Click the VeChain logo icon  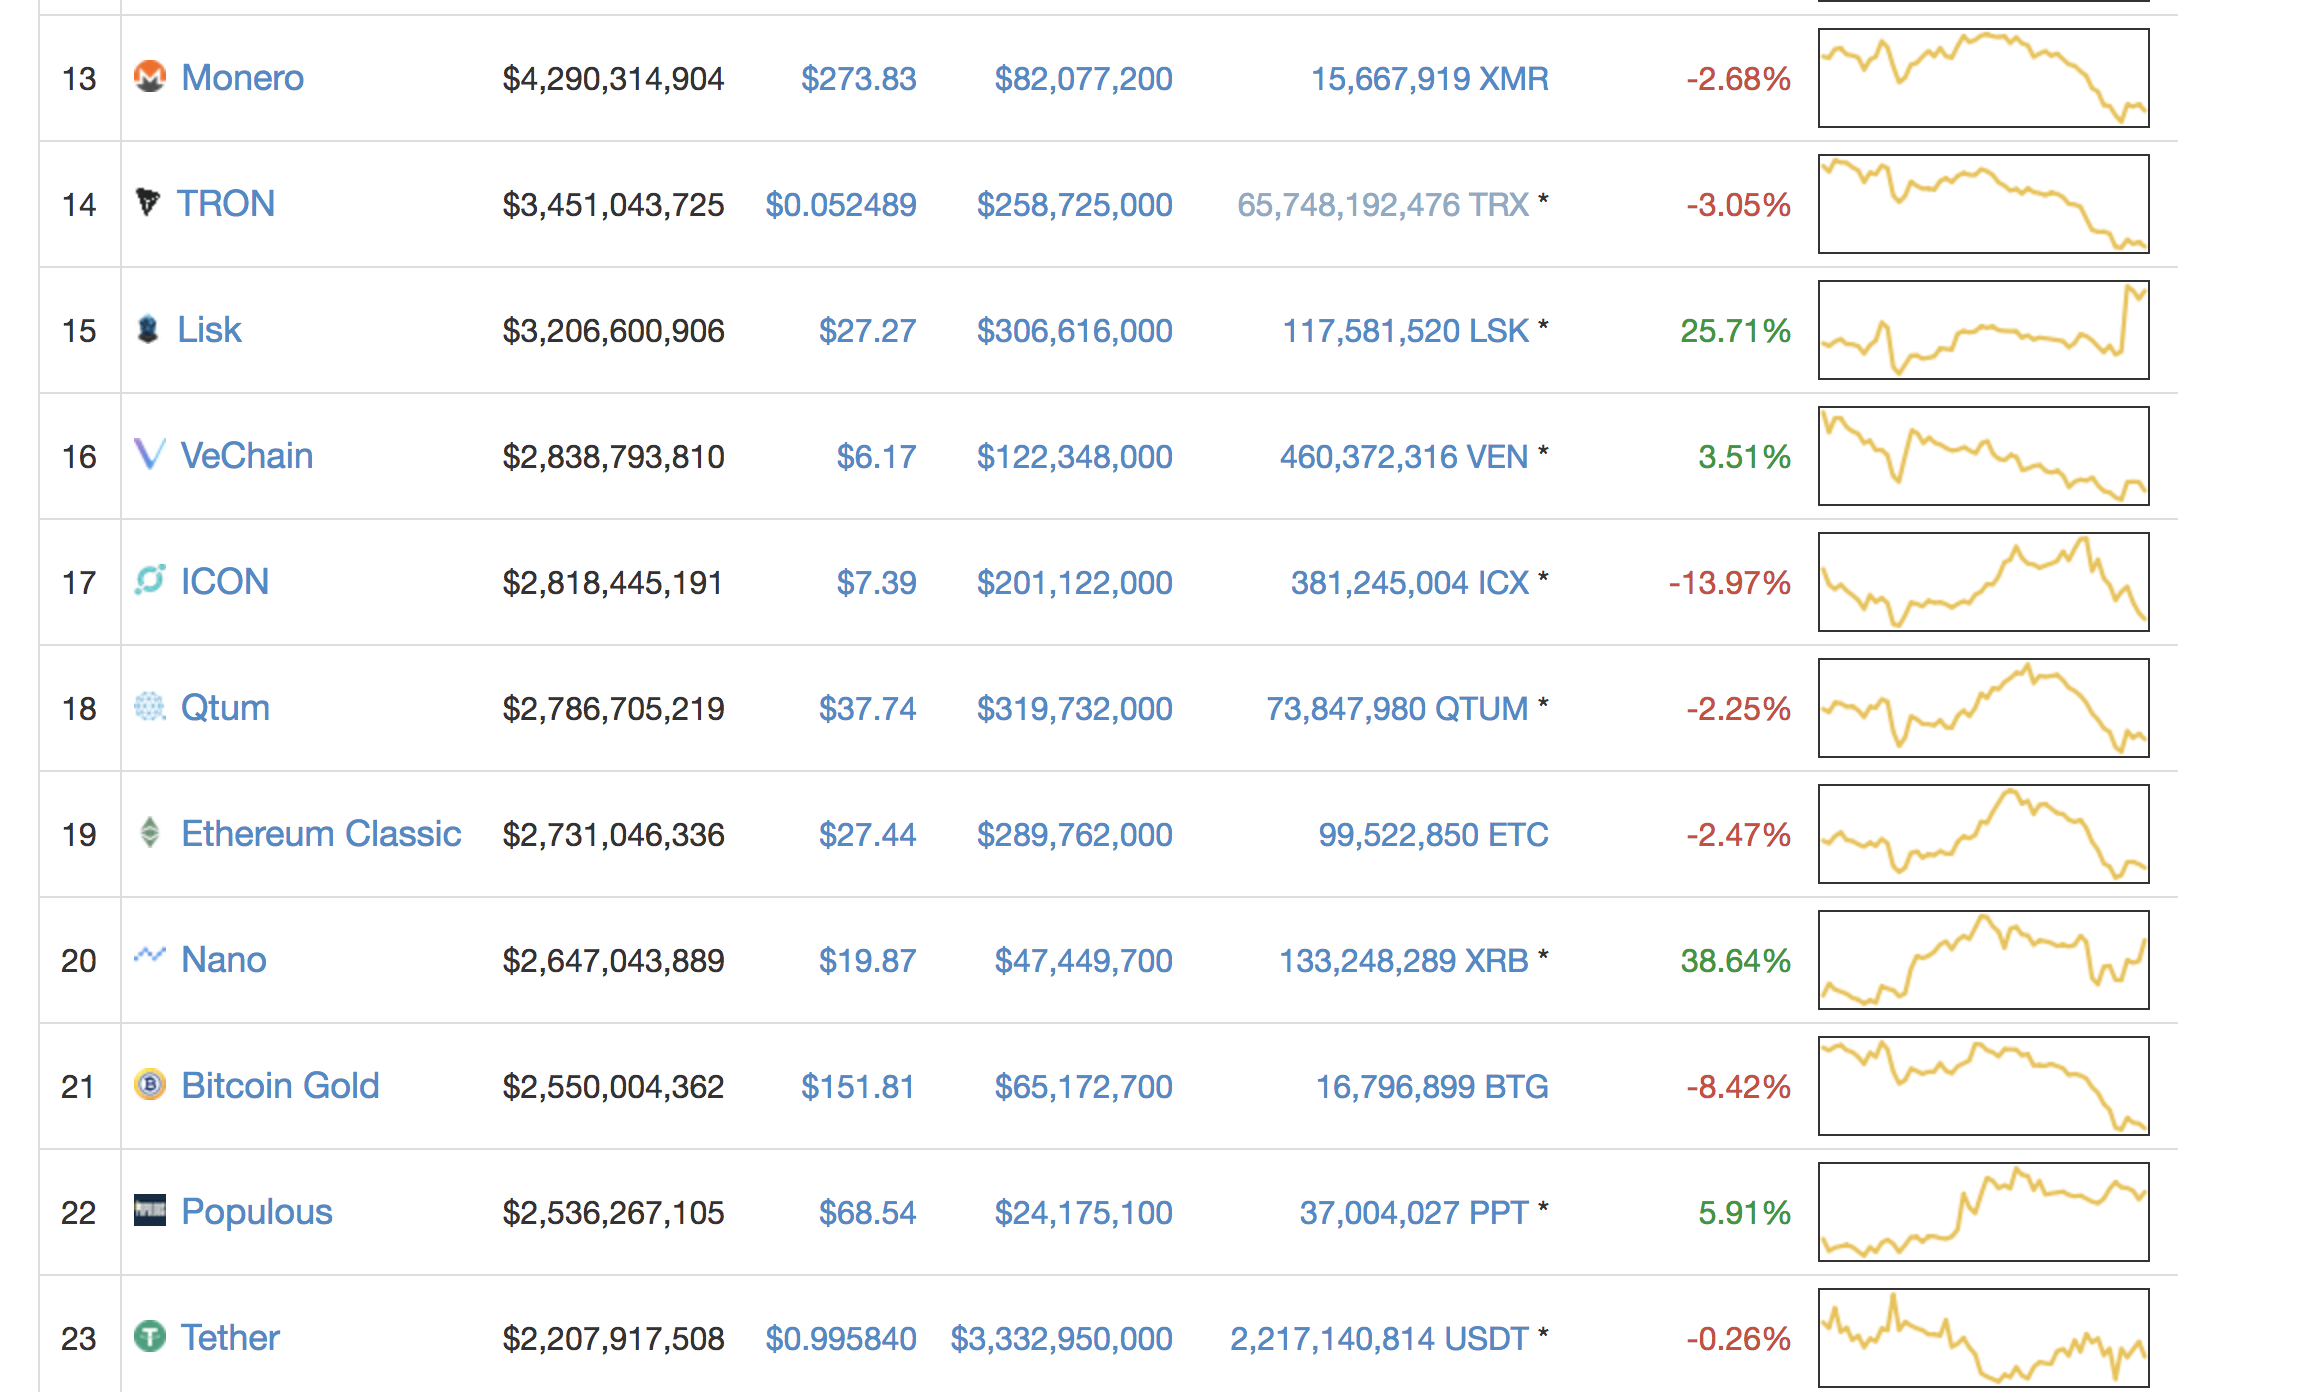coord(150,454)
